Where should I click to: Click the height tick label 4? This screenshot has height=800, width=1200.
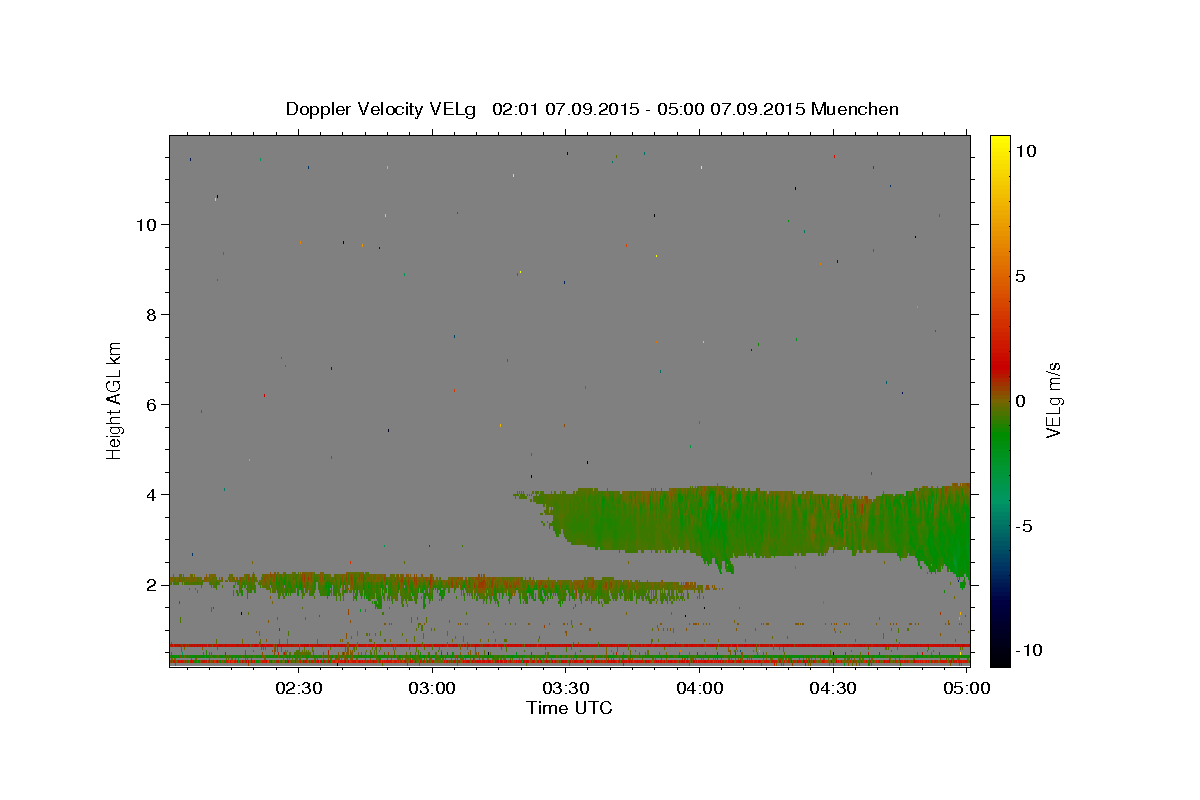click(x=152, y=495)
